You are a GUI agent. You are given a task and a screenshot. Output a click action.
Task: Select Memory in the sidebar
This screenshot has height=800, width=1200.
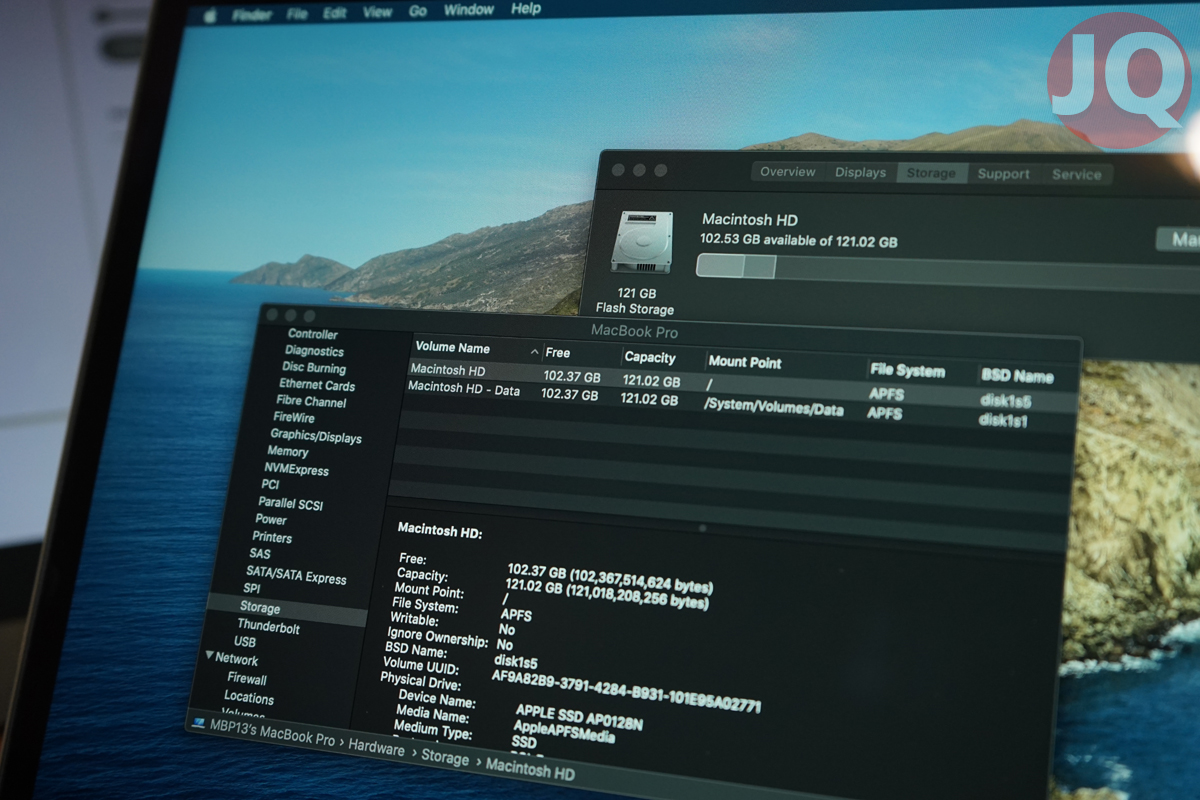(x=288, y=452)
